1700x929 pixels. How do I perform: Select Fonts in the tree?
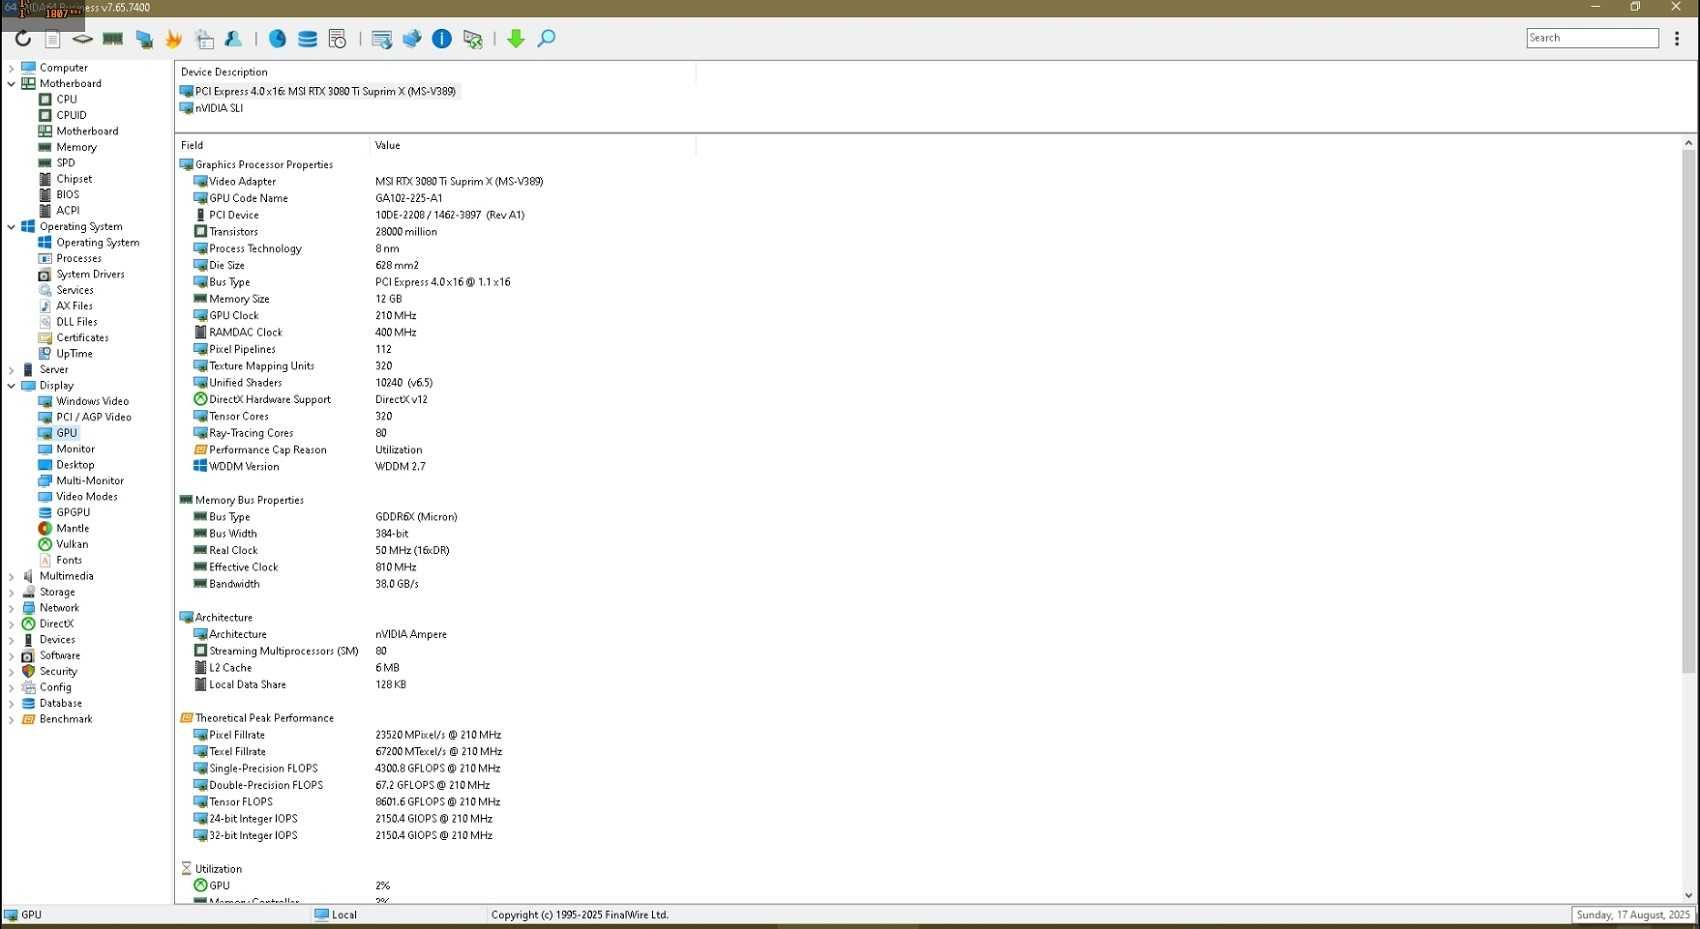click(69, 560)
